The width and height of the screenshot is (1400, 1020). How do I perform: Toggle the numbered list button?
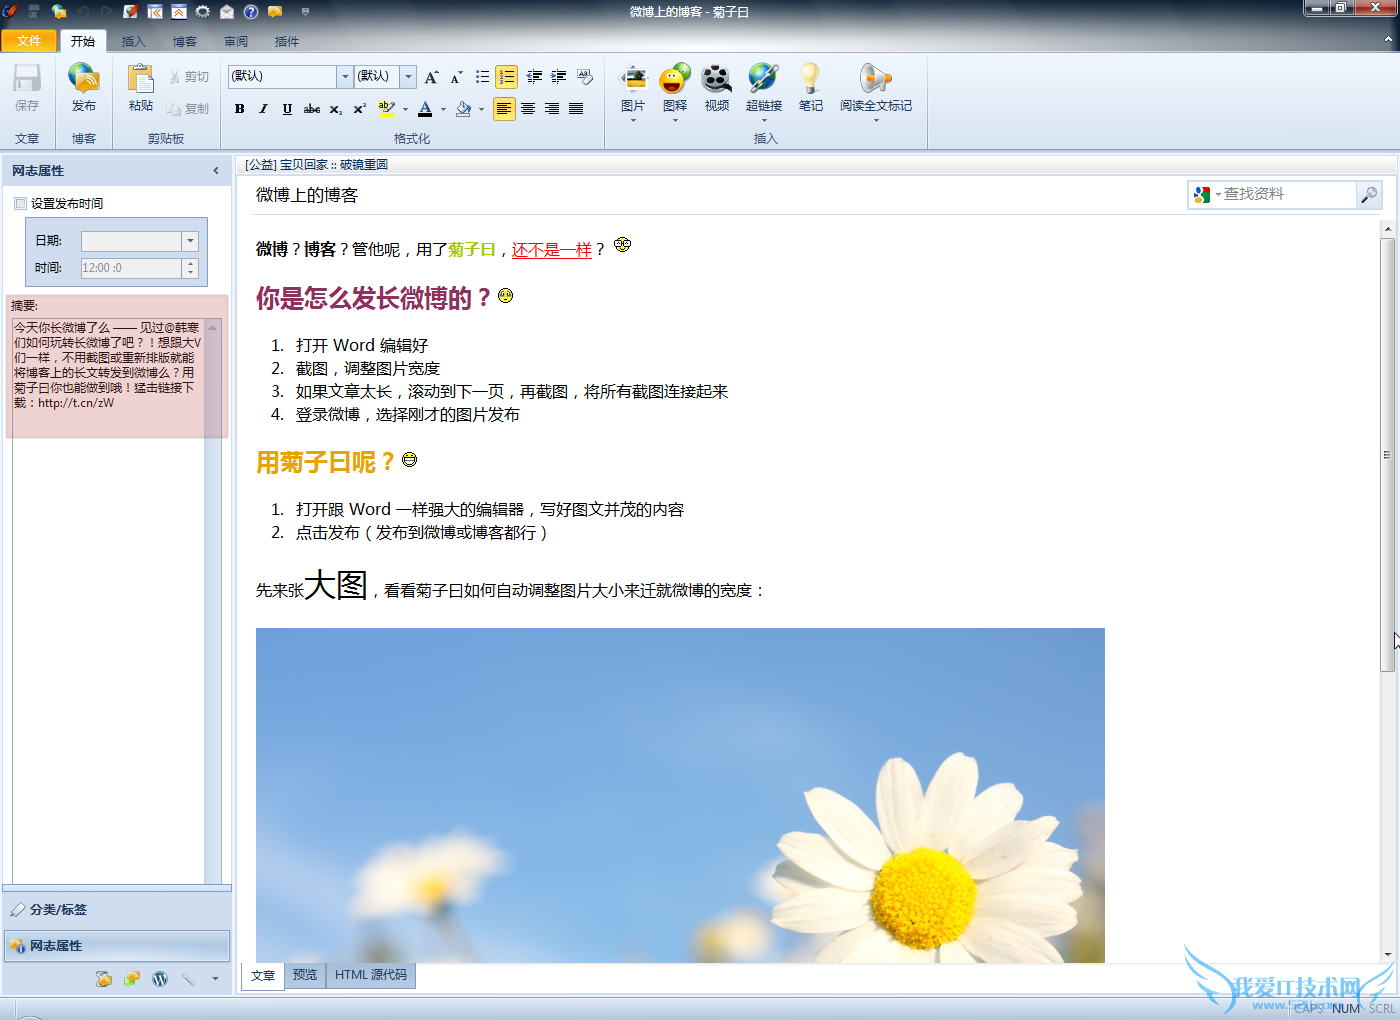[507, 77]
